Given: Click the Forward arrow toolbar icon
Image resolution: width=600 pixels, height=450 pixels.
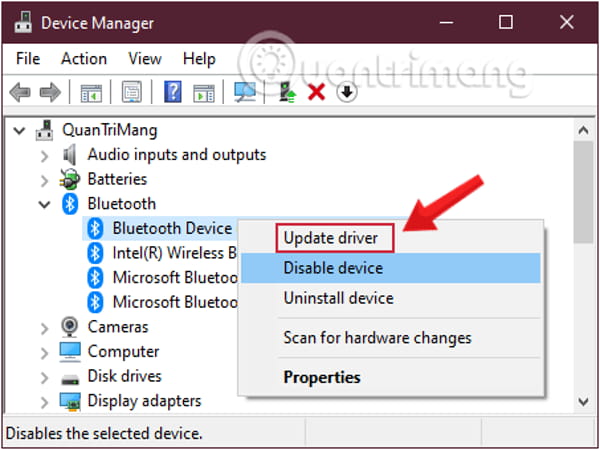Looking at the screenshot, I should [50, 92].
